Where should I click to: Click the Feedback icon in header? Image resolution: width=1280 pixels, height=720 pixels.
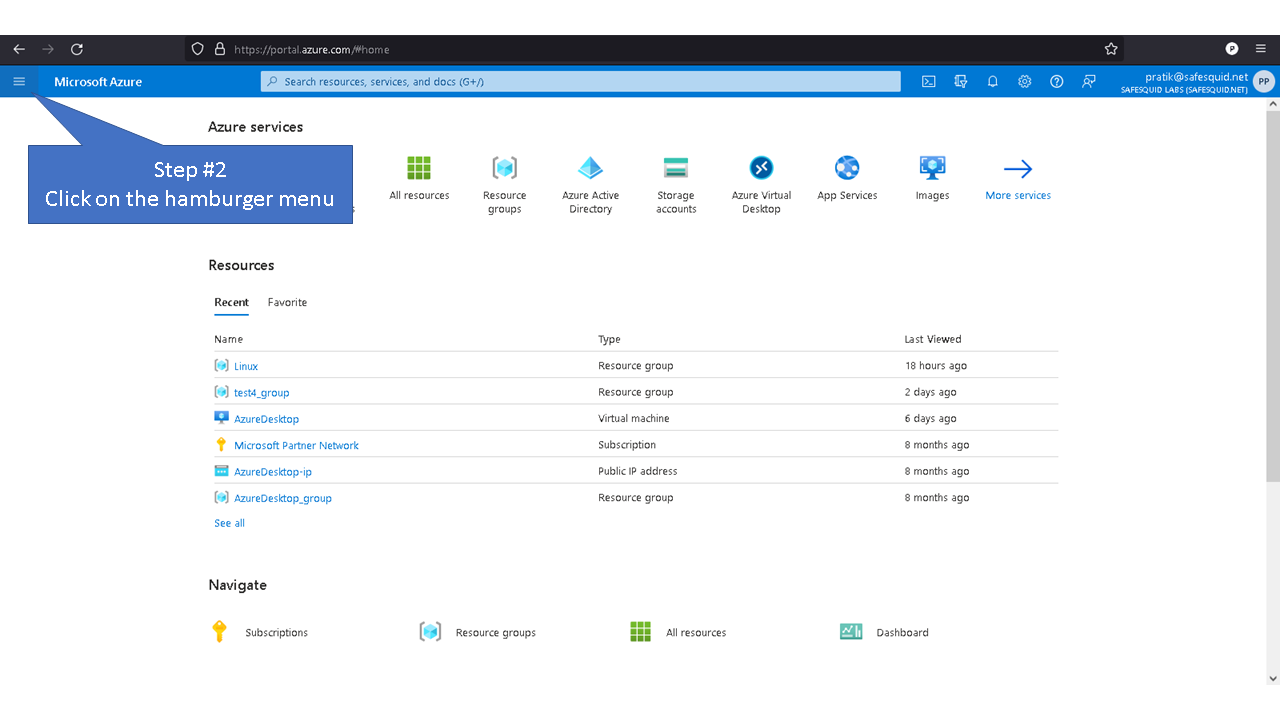click(1088, 82)
